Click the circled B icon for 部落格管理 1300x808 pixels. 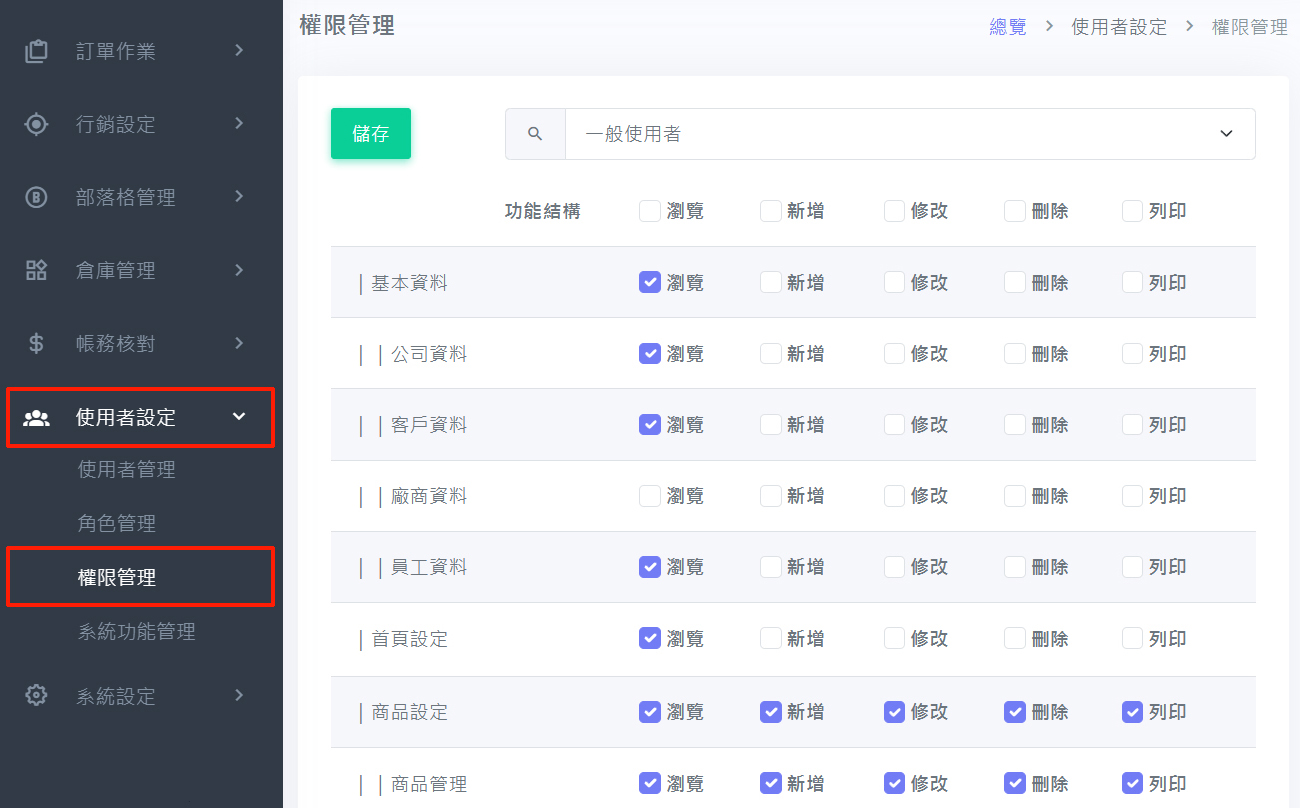click(36, 197)
